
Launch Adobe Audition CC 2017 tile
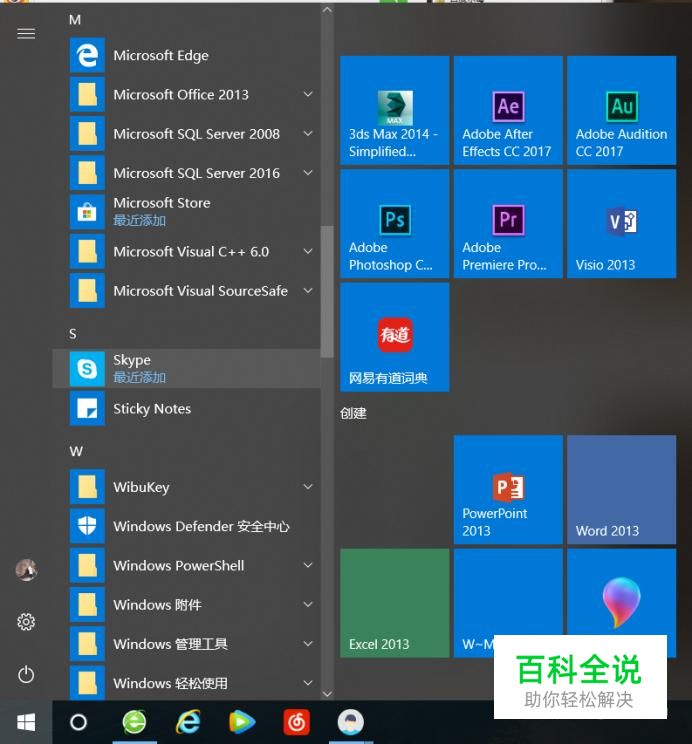621,110
